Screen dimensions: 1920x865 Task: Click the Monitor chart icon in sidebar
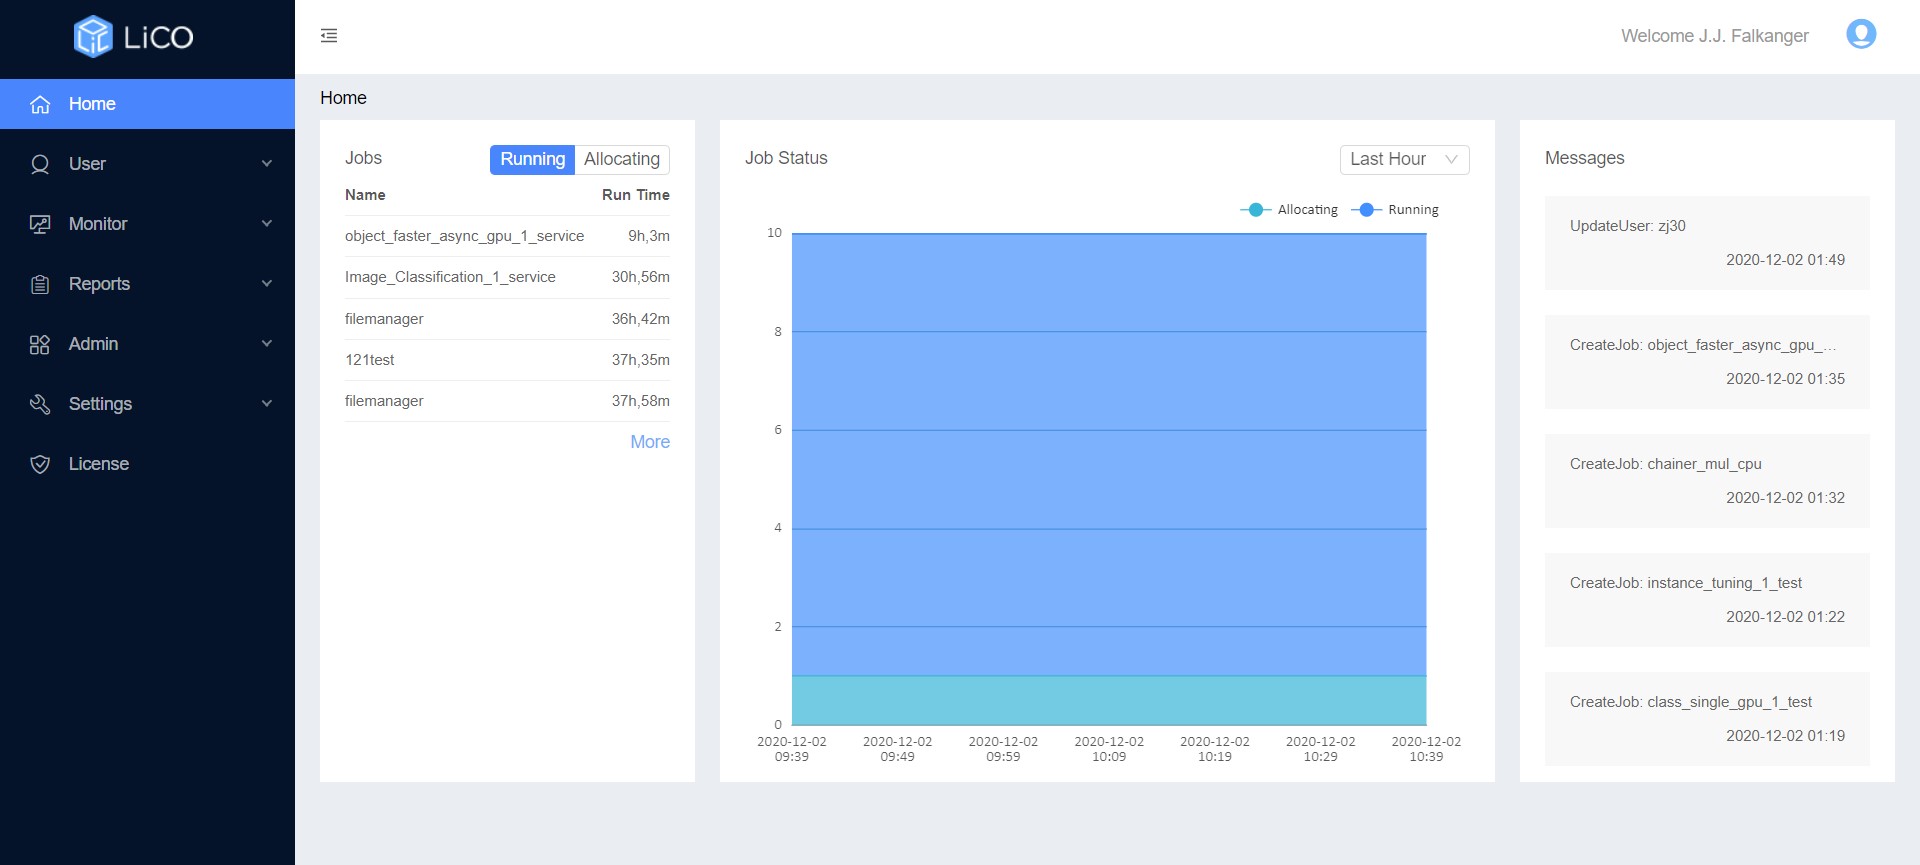40,224
